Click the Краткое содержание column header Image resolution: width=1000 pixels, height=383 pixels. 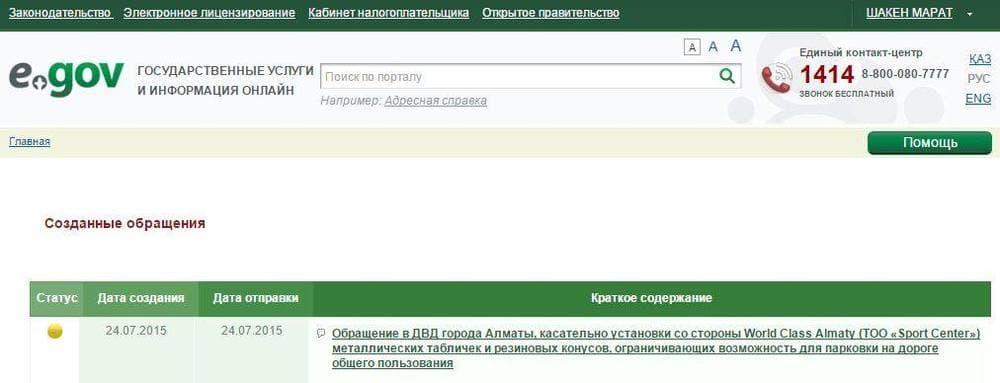(x=651, y=298)
